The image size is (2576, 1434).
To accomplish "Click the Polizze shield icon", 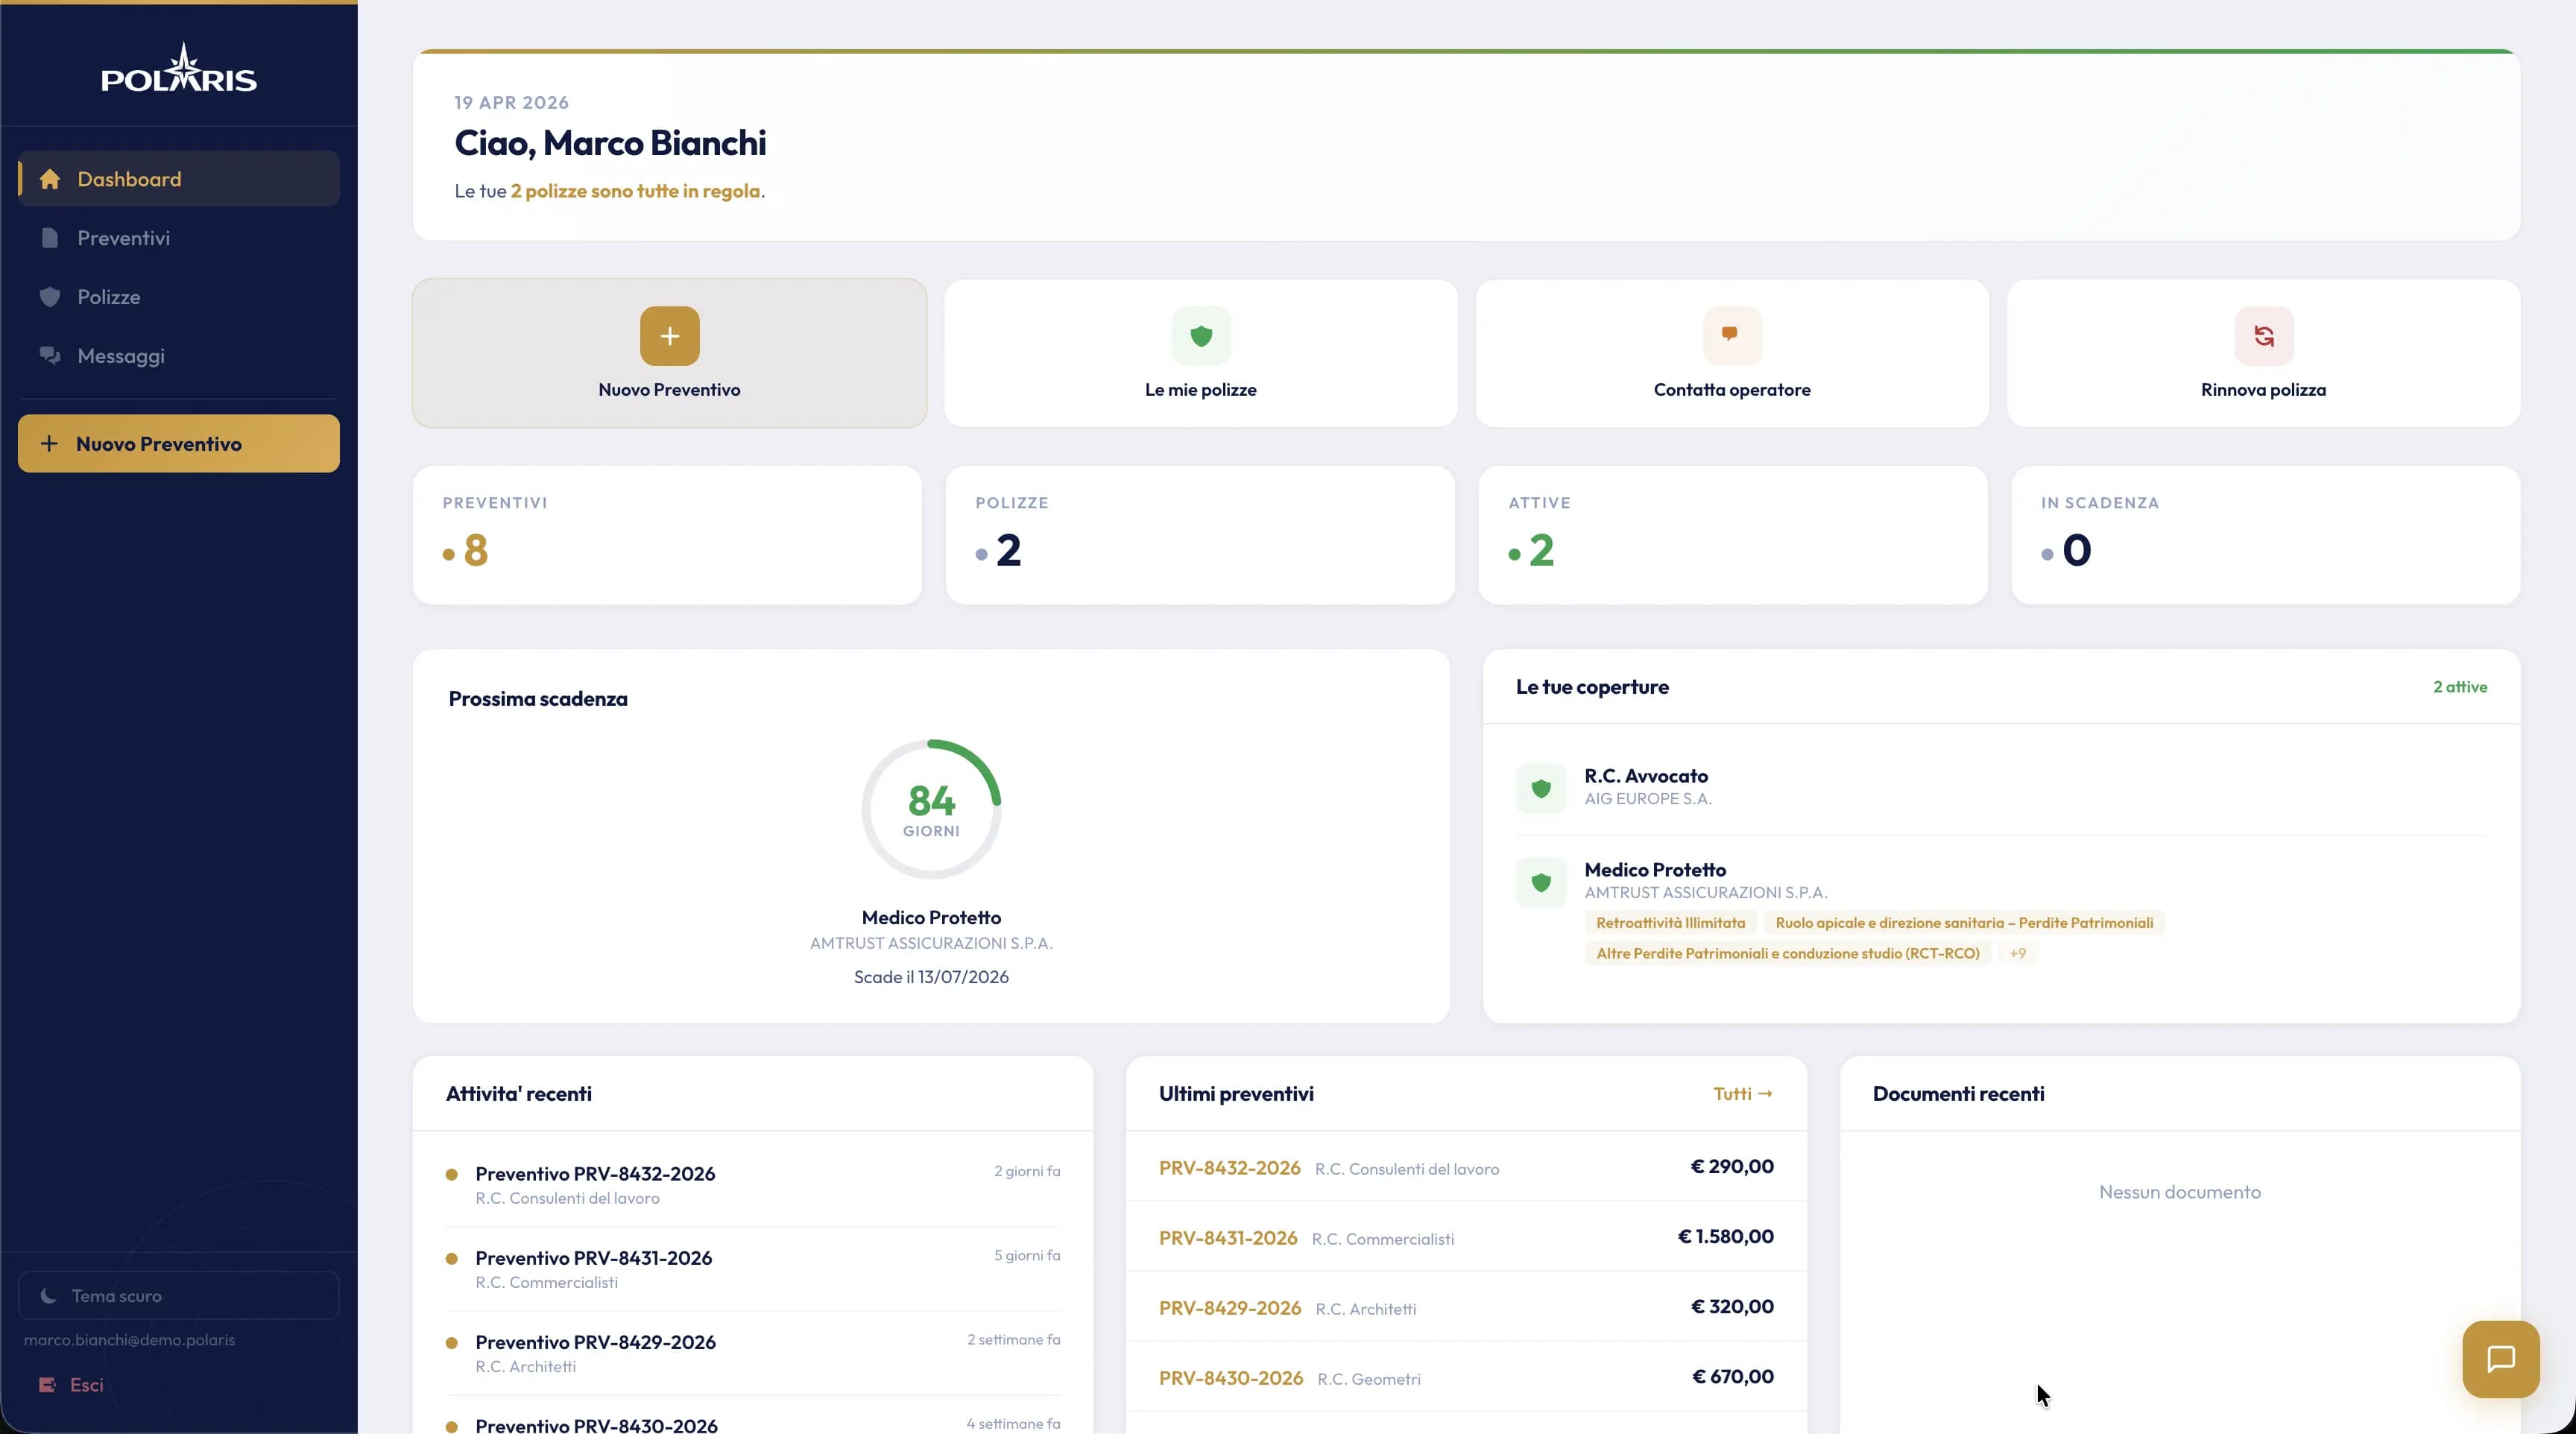I will [49, 296].
